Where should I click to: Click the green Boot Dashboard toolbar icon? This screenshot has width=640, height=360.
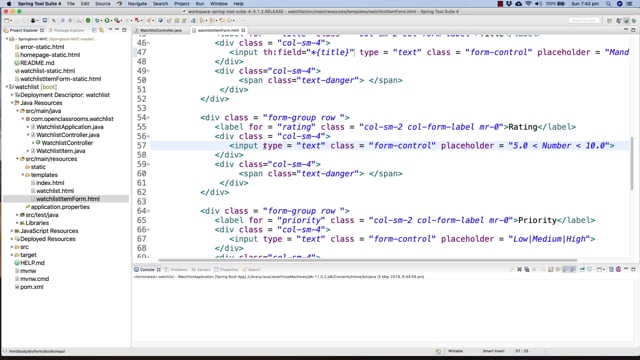coord(88,20)
